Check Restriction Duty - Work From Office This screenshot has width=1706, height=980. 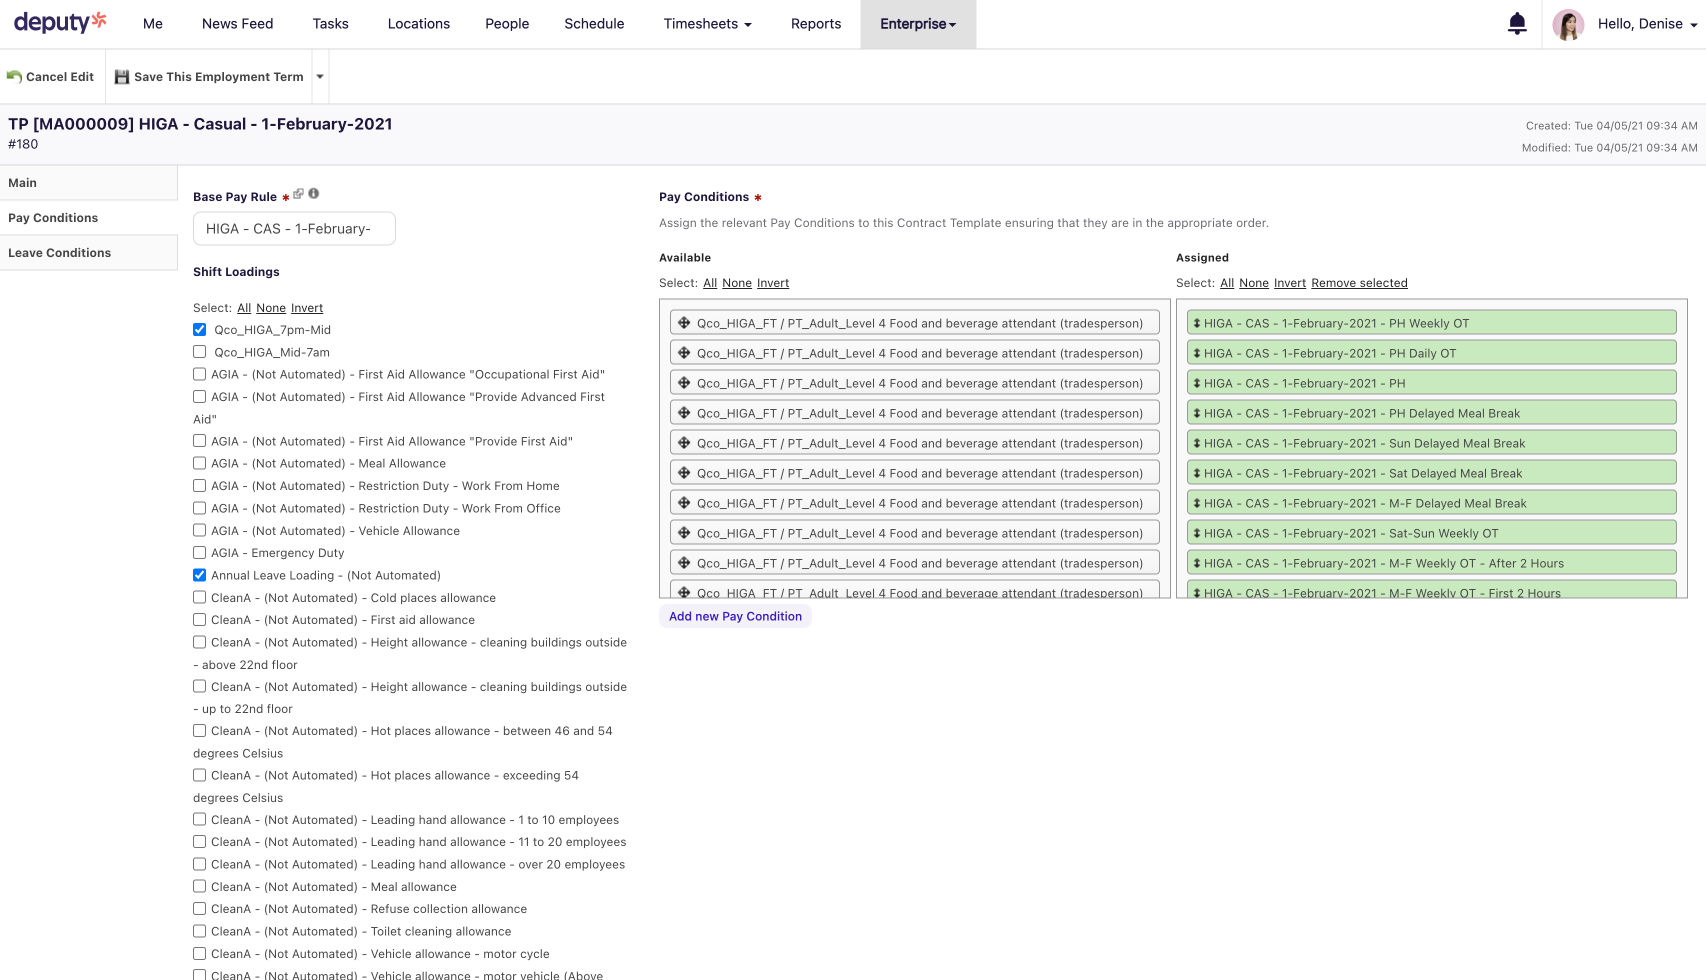tap(200, 508)
